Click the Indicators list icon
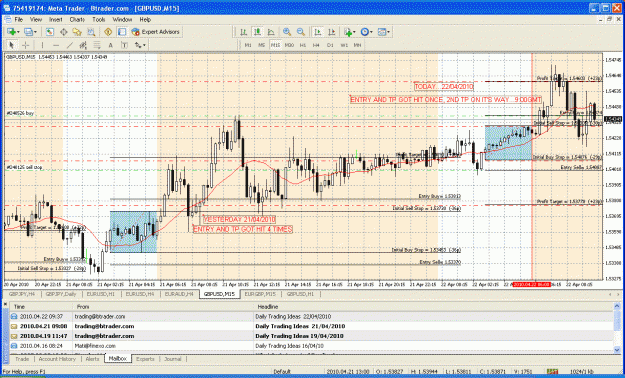The image size is (625, 378). coord(348,32)
